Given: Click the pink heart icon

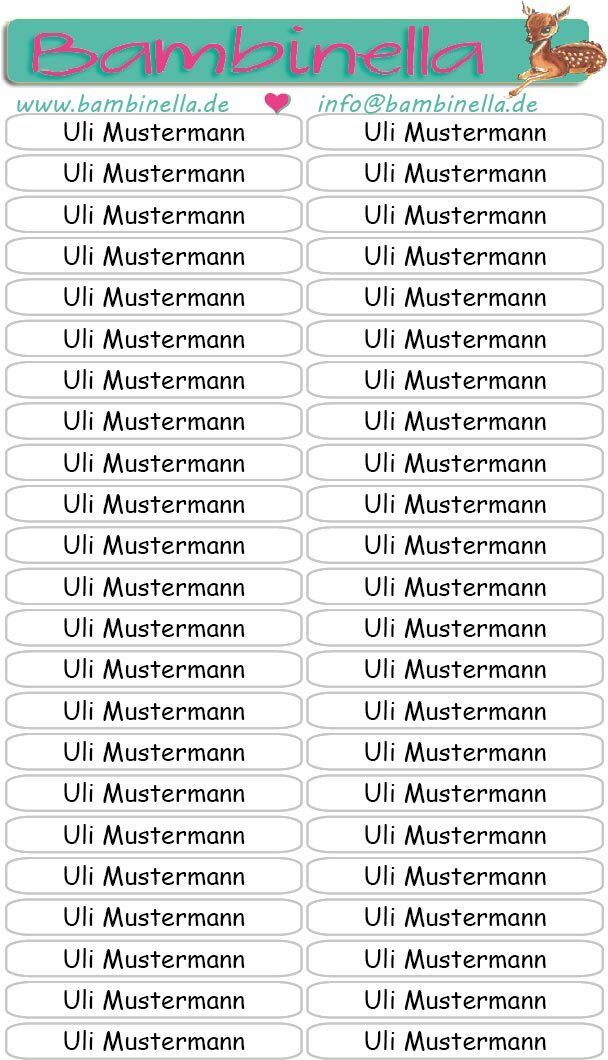Looking at the screenshot, I should (x=276, y=103).
